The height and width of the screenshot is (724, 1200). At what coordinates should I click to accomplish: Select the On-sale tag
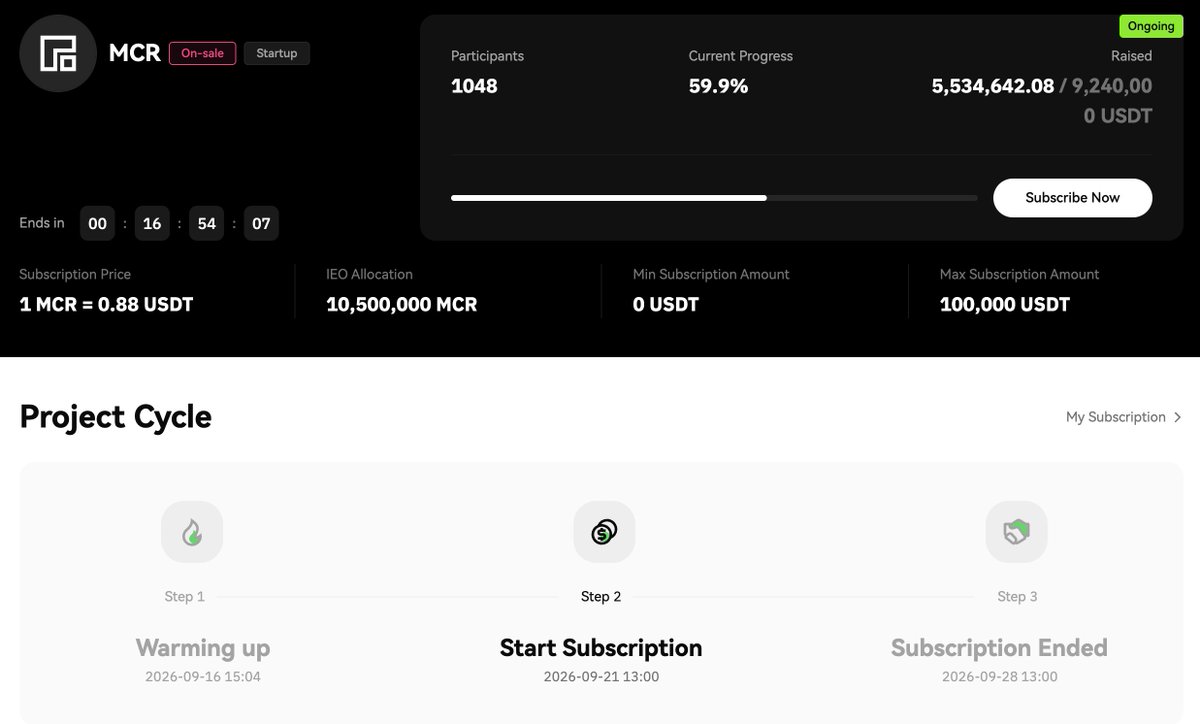[x=202, y=53]
